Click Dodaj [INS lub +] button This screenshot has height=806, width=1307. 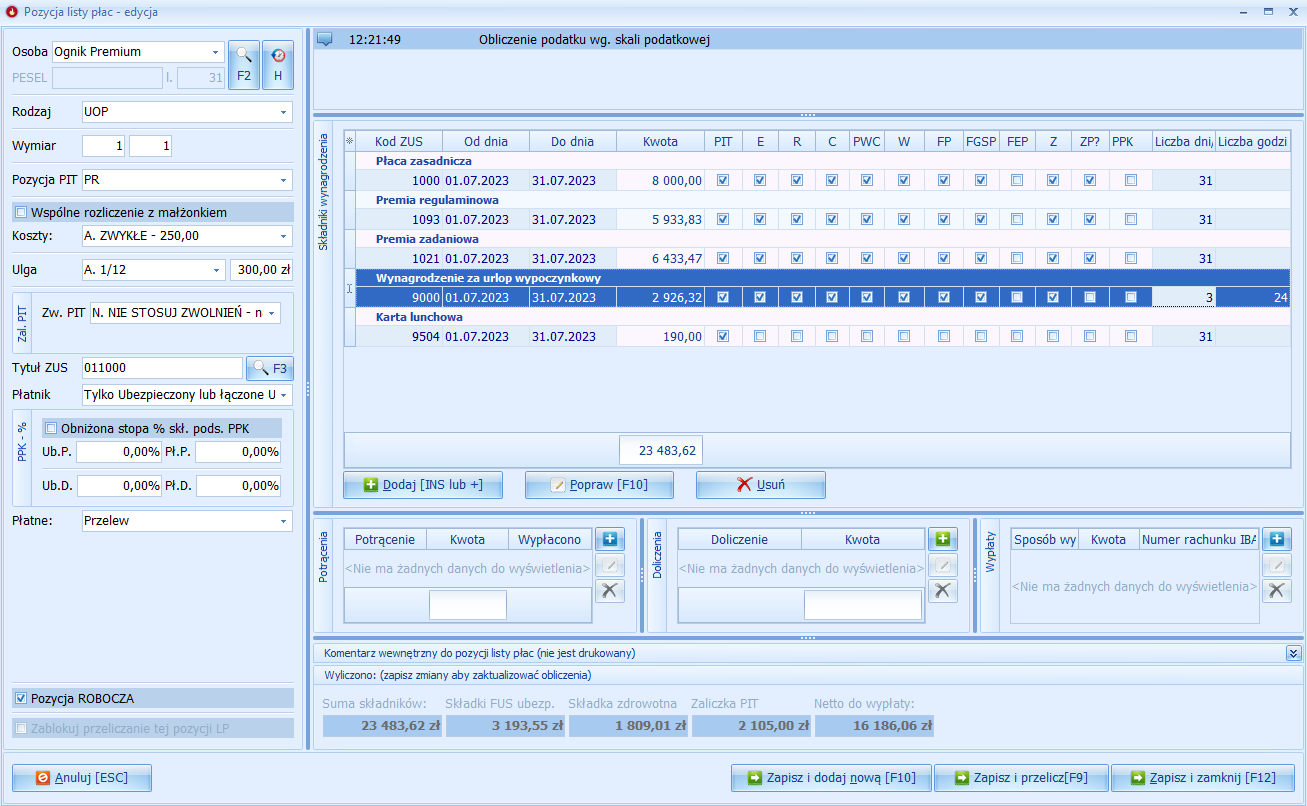point(423,485)
